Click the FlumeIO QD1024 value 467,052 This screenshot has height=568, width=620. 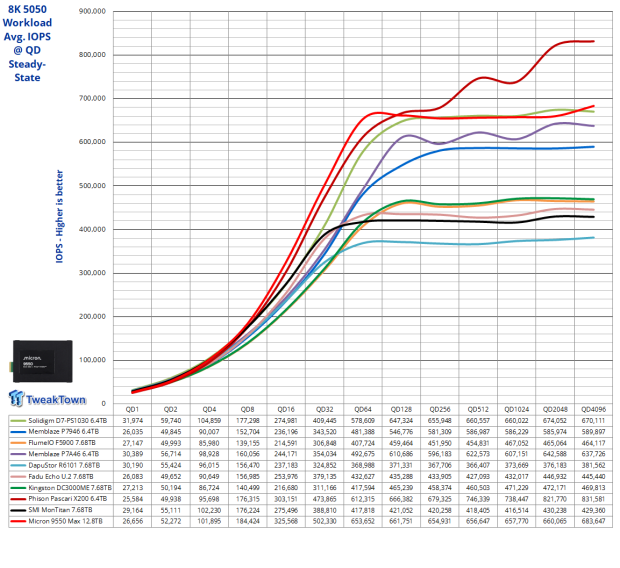click(516, 443)
